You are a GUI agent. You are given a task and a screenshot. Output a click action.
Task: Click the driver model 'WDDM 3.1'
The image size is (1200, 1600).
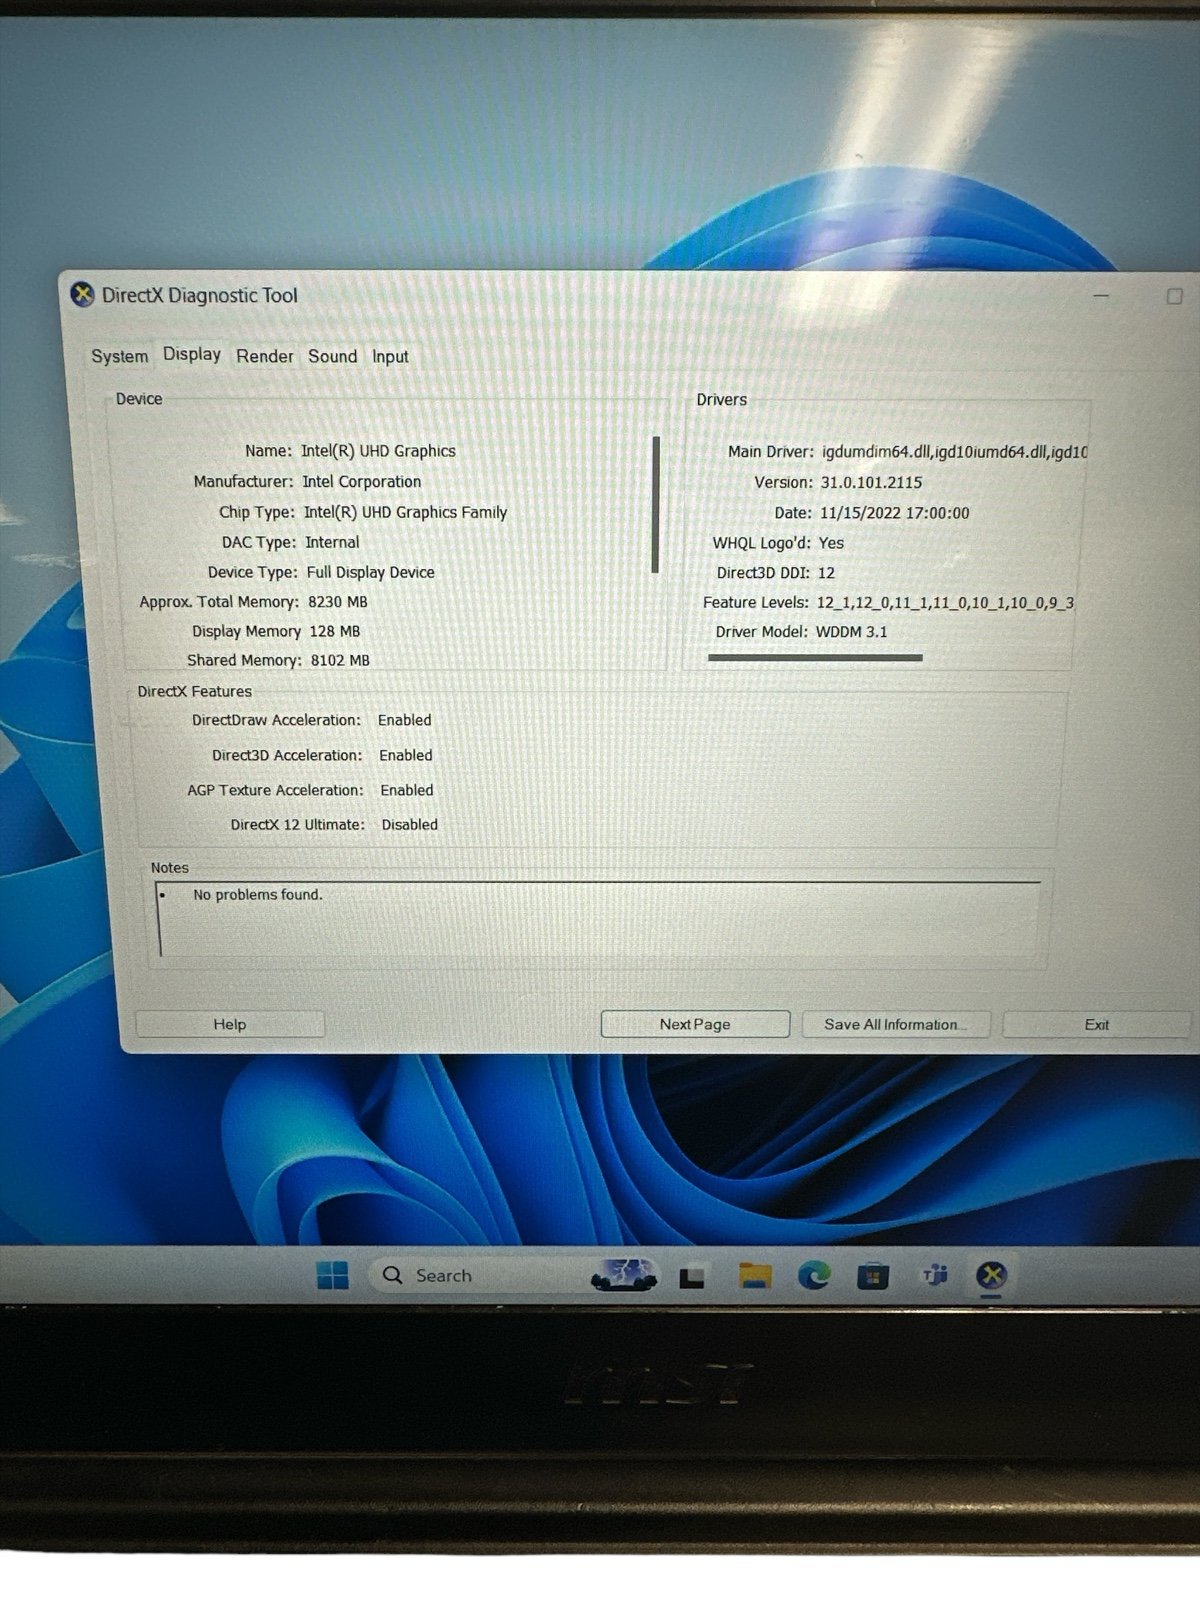(x=851, y=632)
